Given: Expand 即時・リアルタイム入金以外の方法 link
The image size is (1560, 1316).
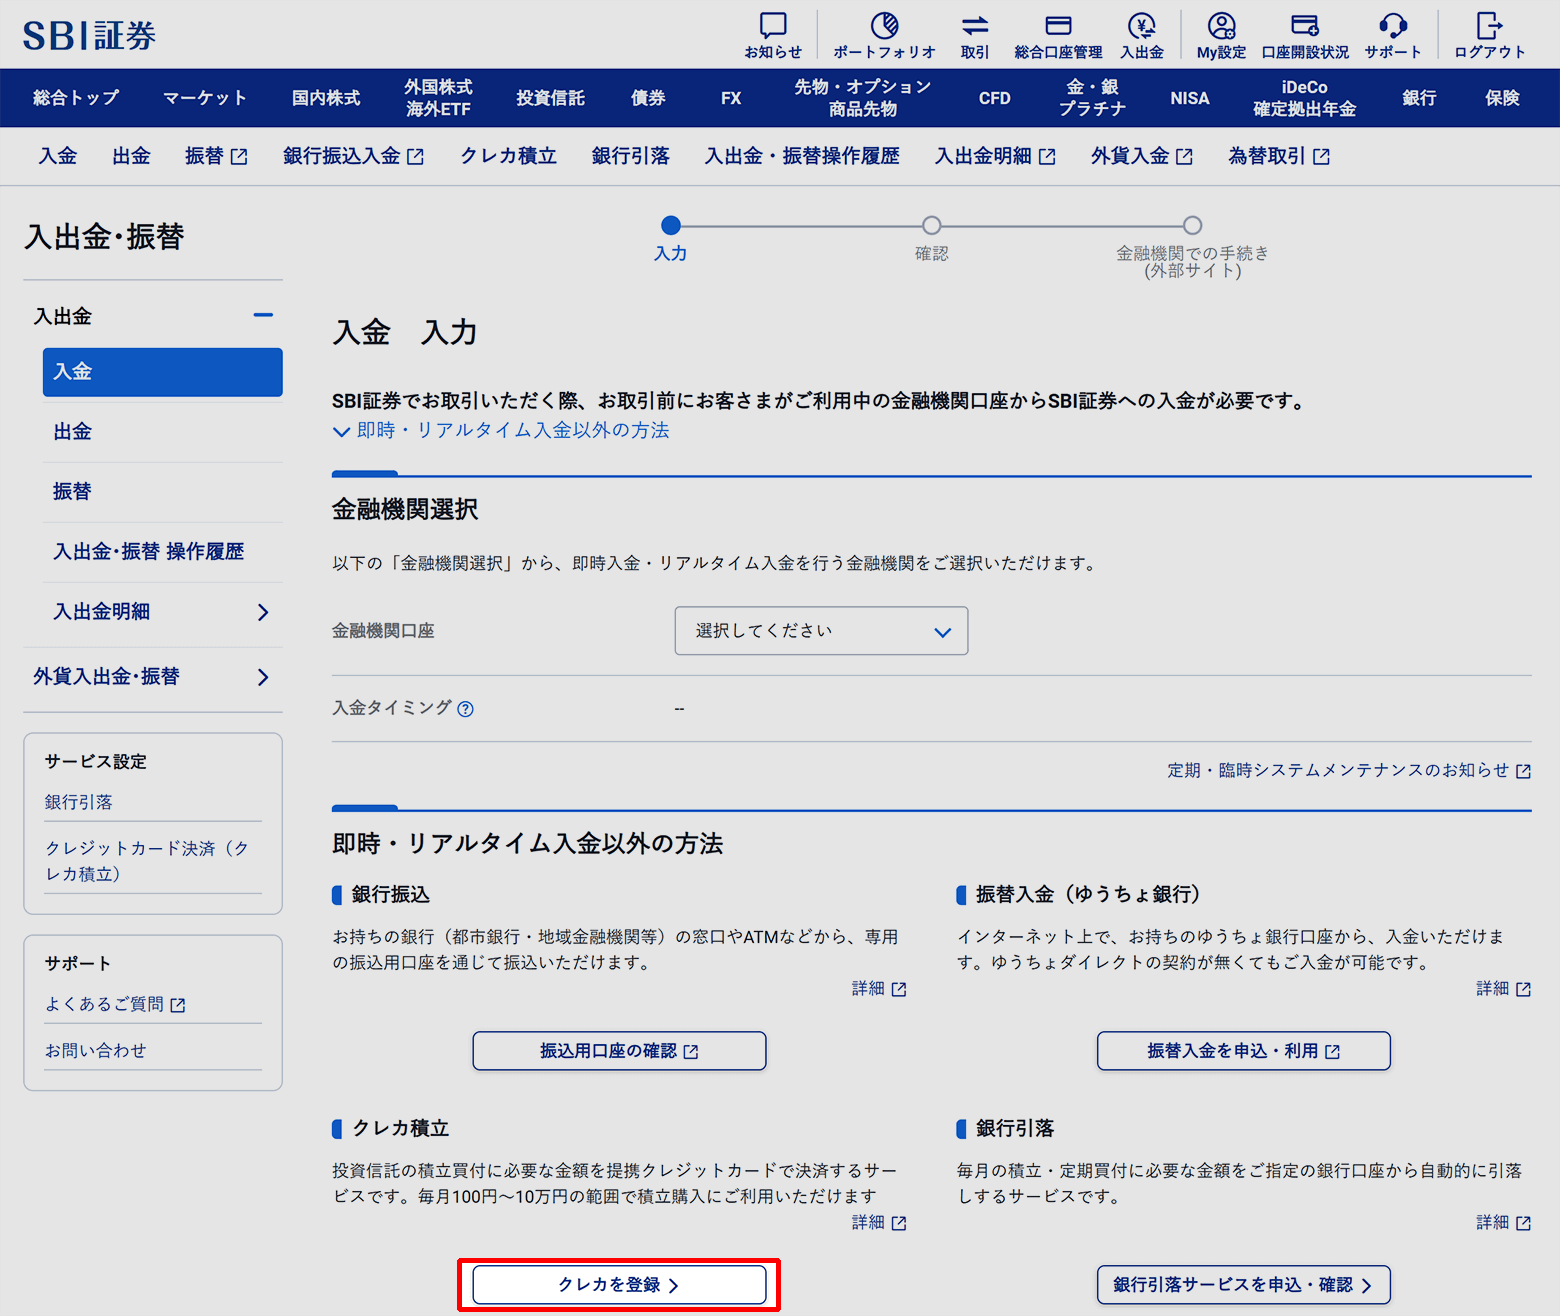Looking at the screenshot, I should point(501,430).
